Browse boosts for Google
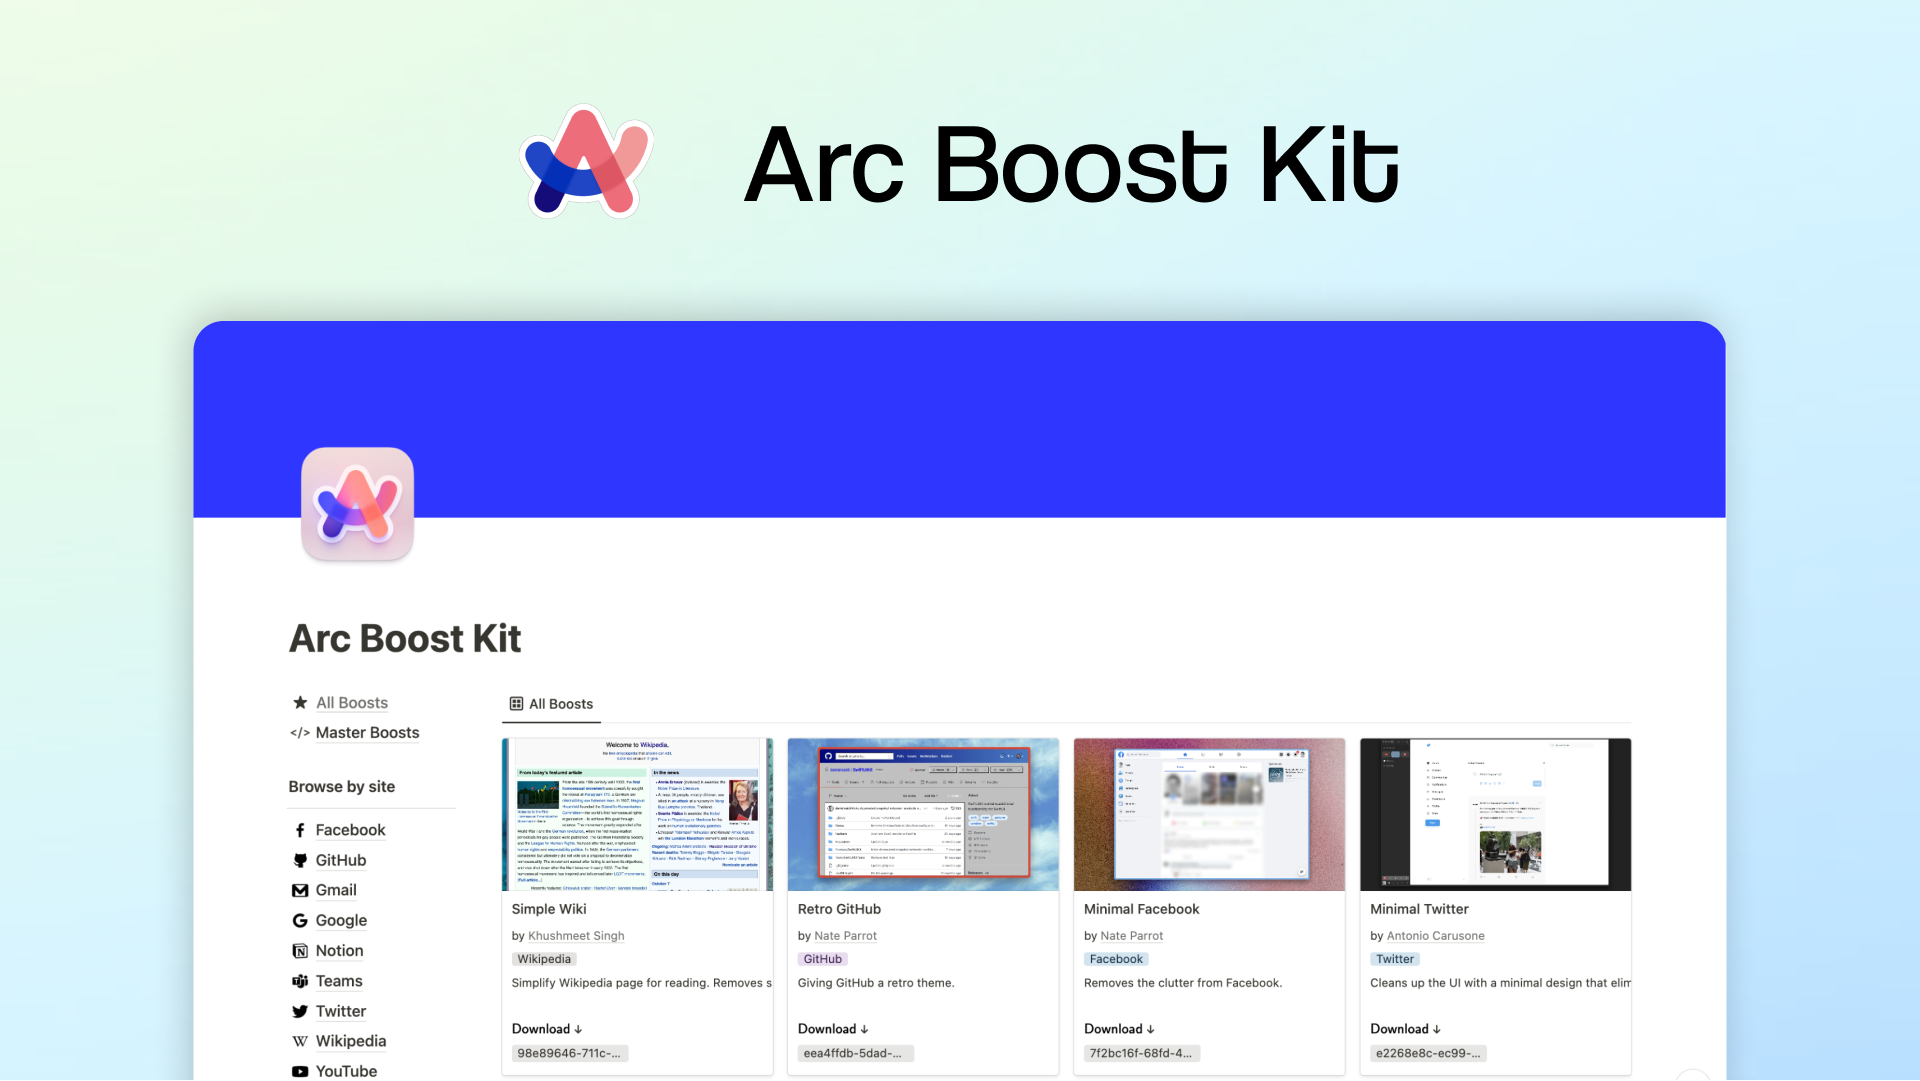The image size is (1920, 1081). click(x=341, y=920)
